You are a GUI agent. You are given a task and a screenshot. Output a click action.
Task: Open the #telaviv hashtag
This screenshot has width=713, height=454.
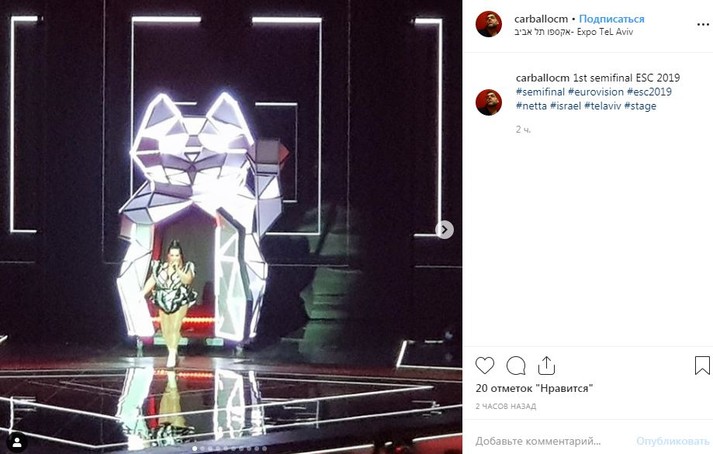pyautogui.click(x=603, y=106)
